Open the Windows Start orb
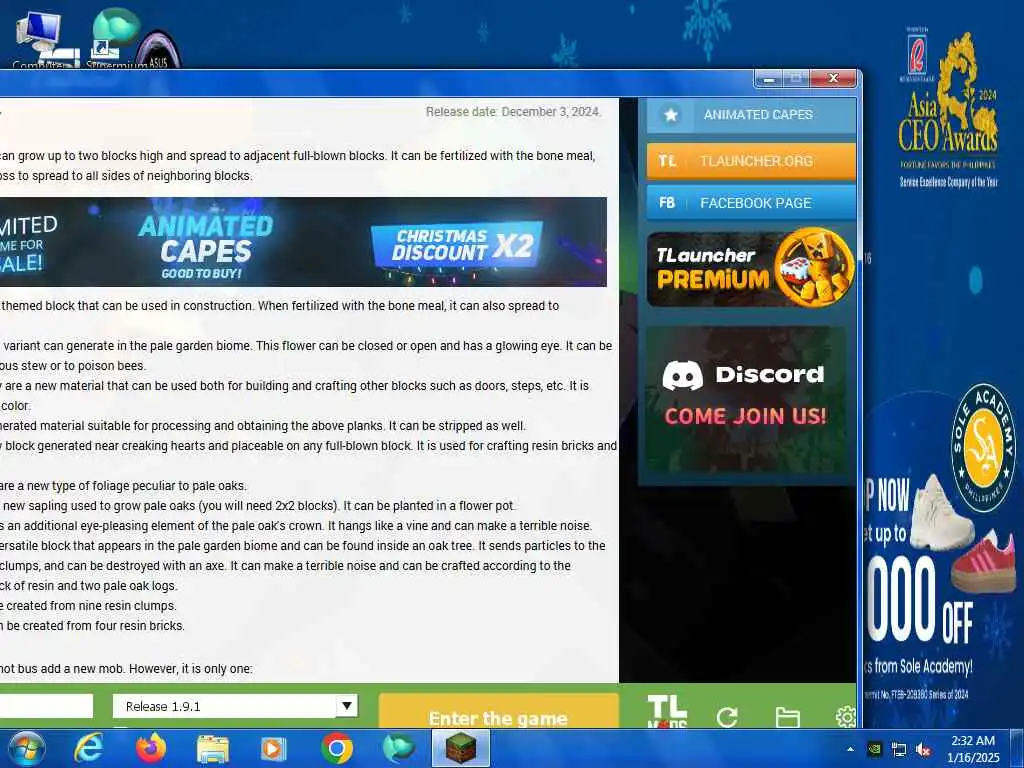The width and height of the screenshot is (1024, 768). (x=25, y=748)
